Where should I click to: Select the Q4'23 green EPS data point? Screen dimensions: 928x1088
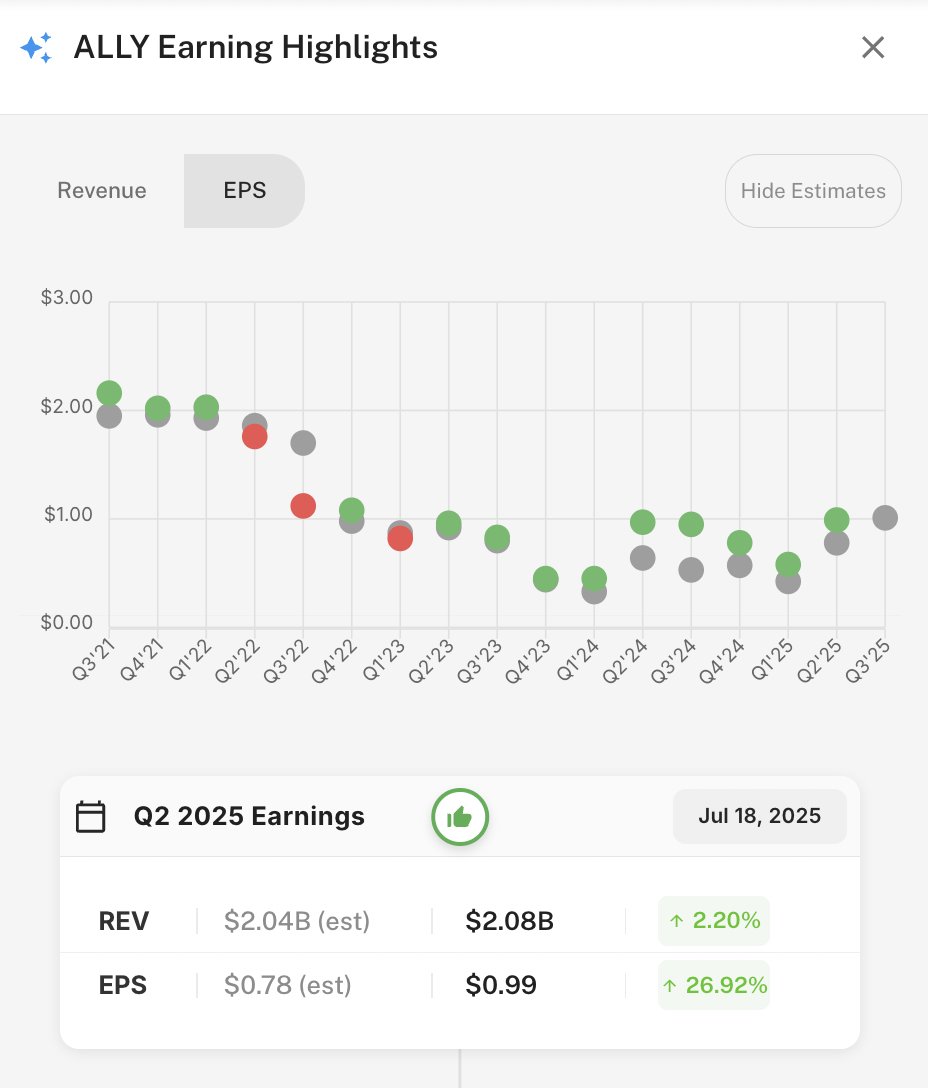[546, 579]
